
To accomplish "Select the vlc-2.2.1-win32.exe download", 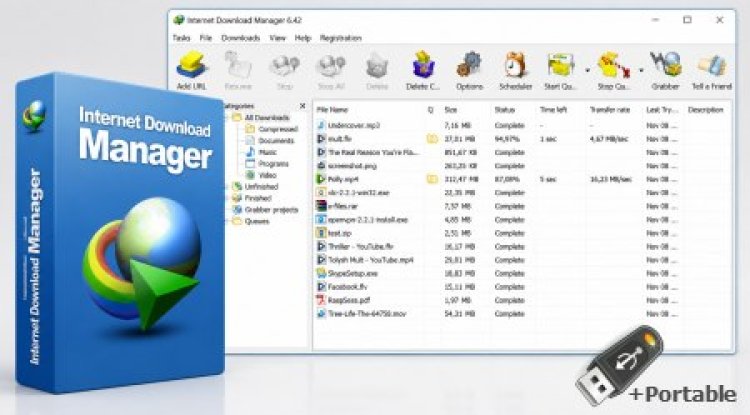I will click(359, 193).
